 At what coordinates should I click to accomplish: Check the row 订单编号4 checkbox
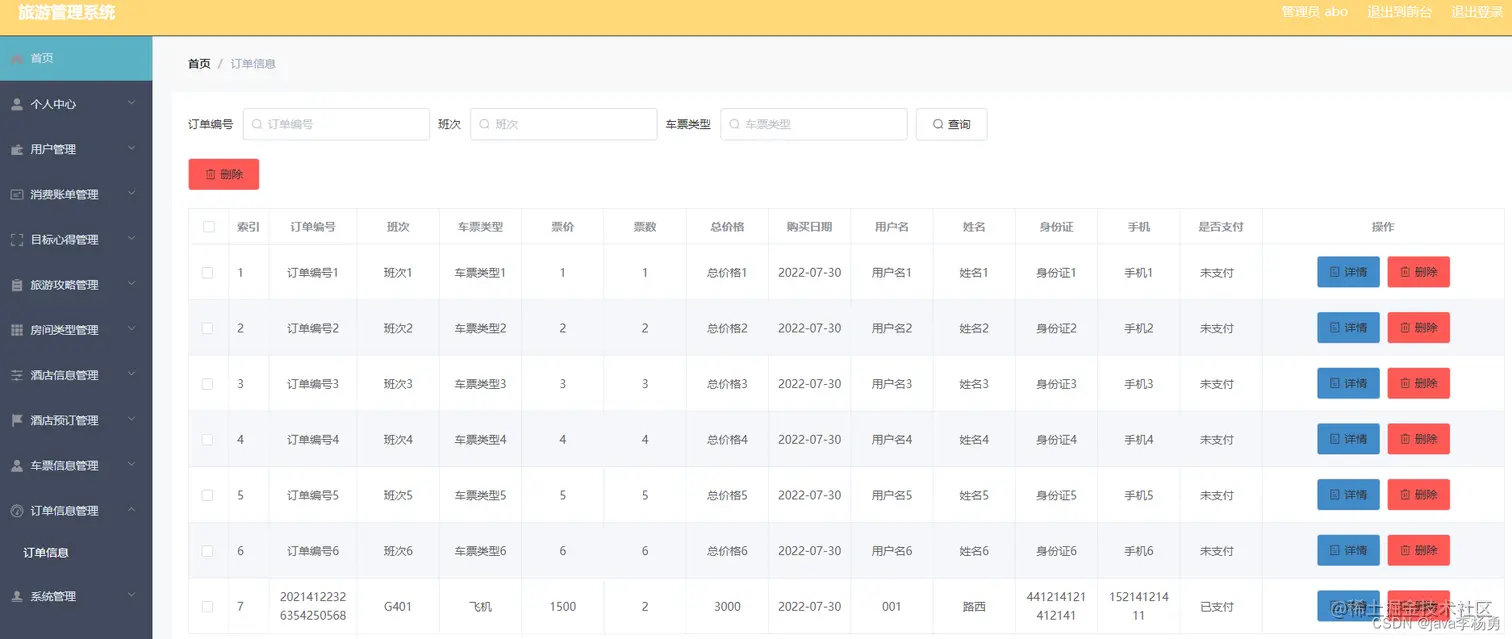tap(208, 439)
